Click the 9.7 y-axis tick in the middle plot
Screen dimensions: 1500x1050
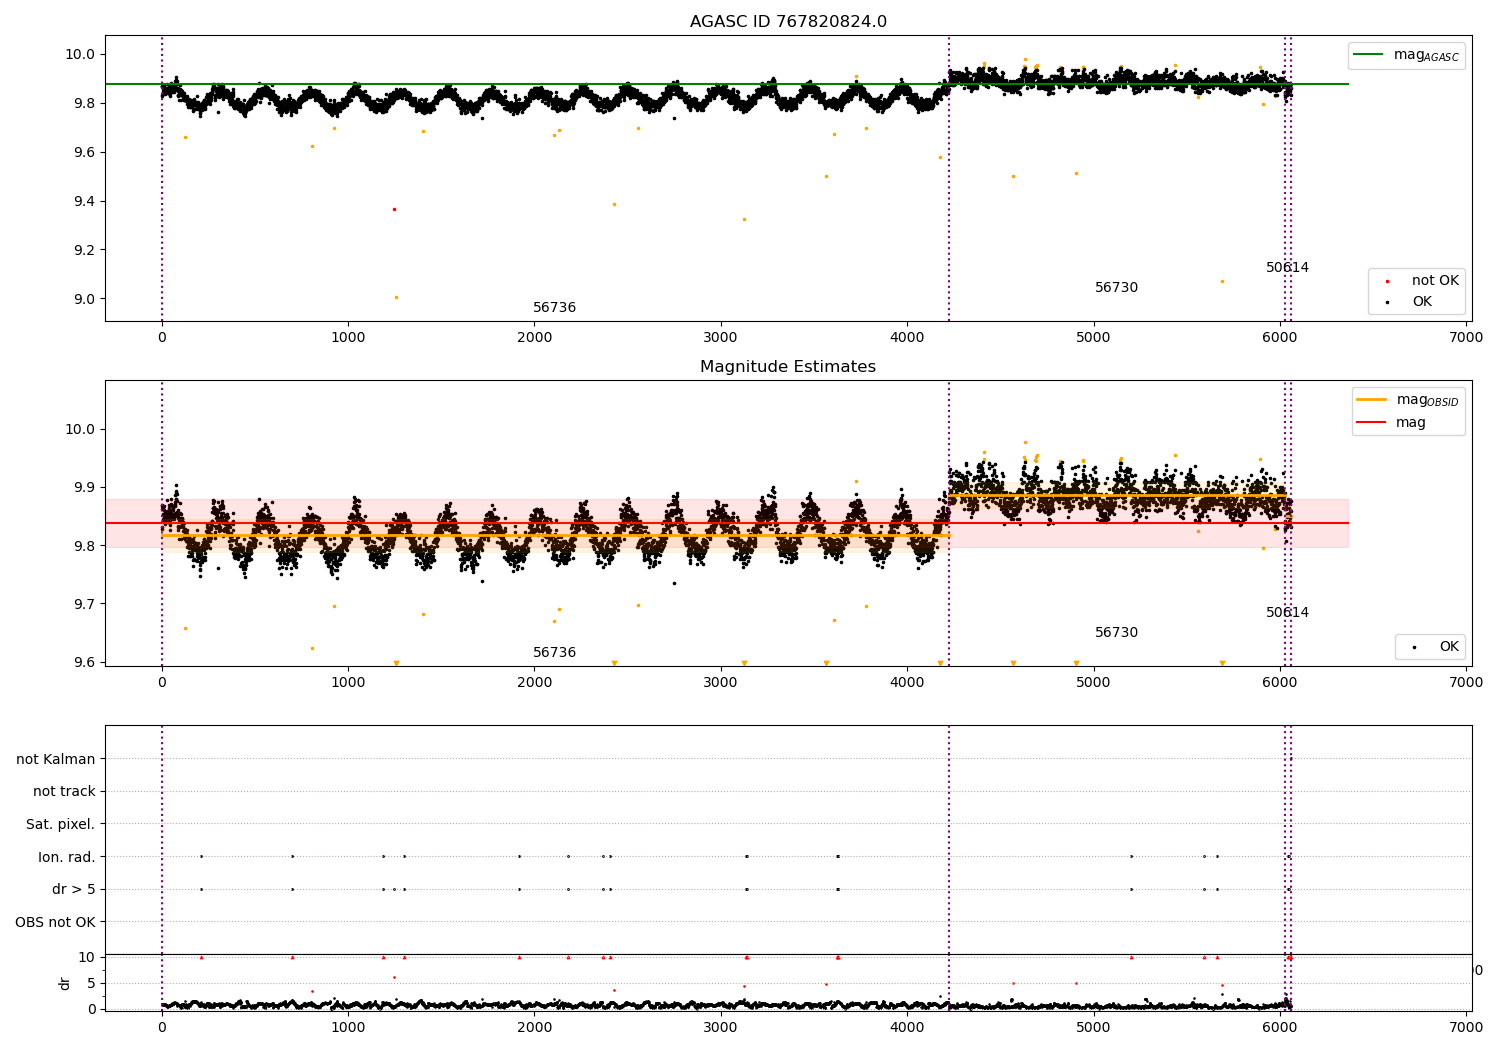[82, 604]
